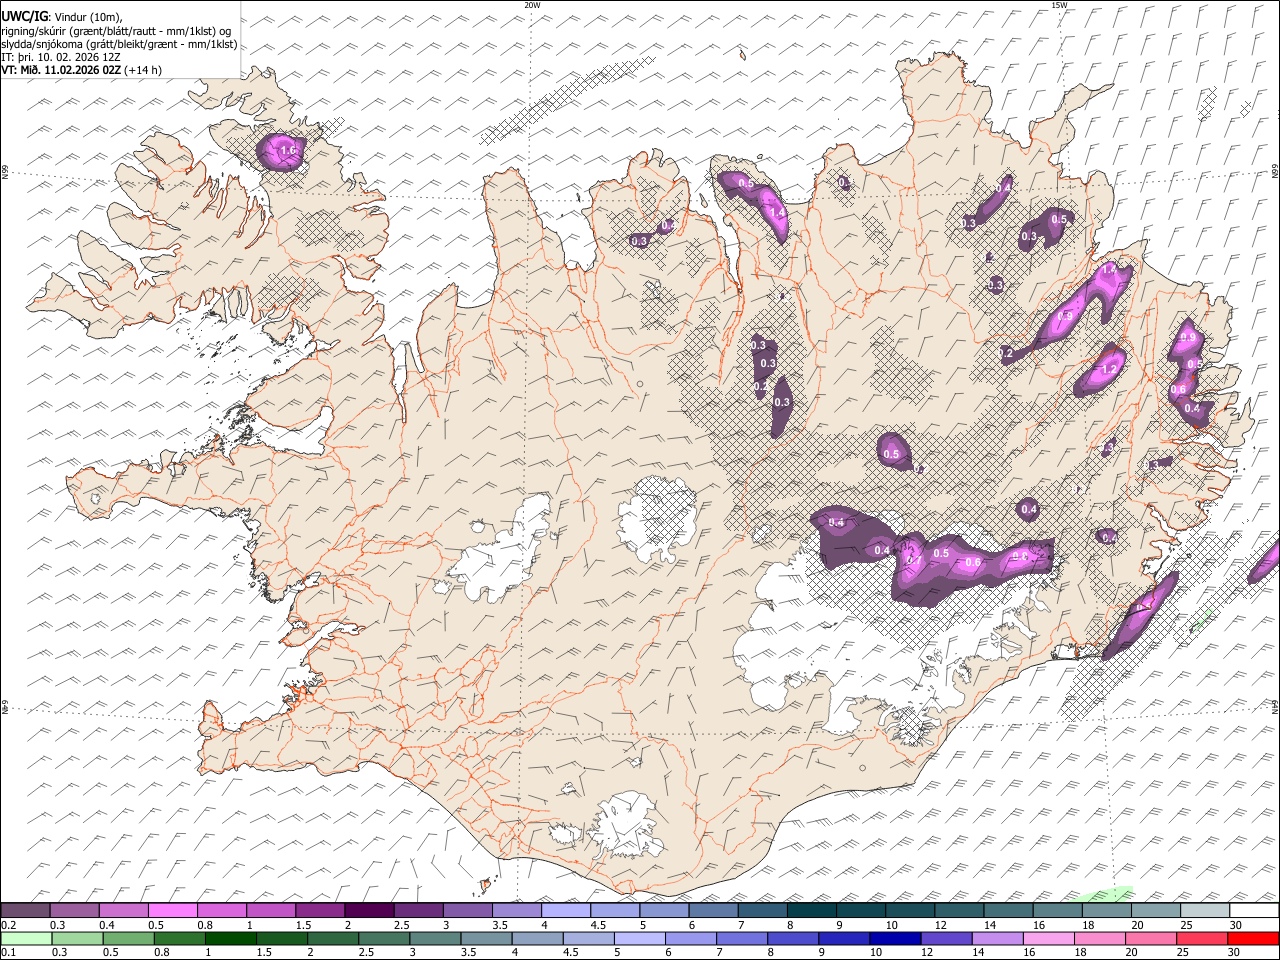Screen dimensions: 1280x960
Task: Pick the magenta-purple snow swatch between 1.5 and 2
Action: (320, 910)
